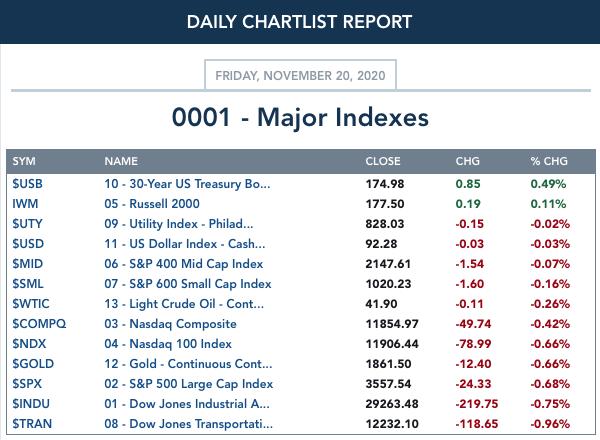Image resolution: width=600 pixels, height=440 pixels.
Task: Sort table by NAME column header
Action: click(121, 161)
